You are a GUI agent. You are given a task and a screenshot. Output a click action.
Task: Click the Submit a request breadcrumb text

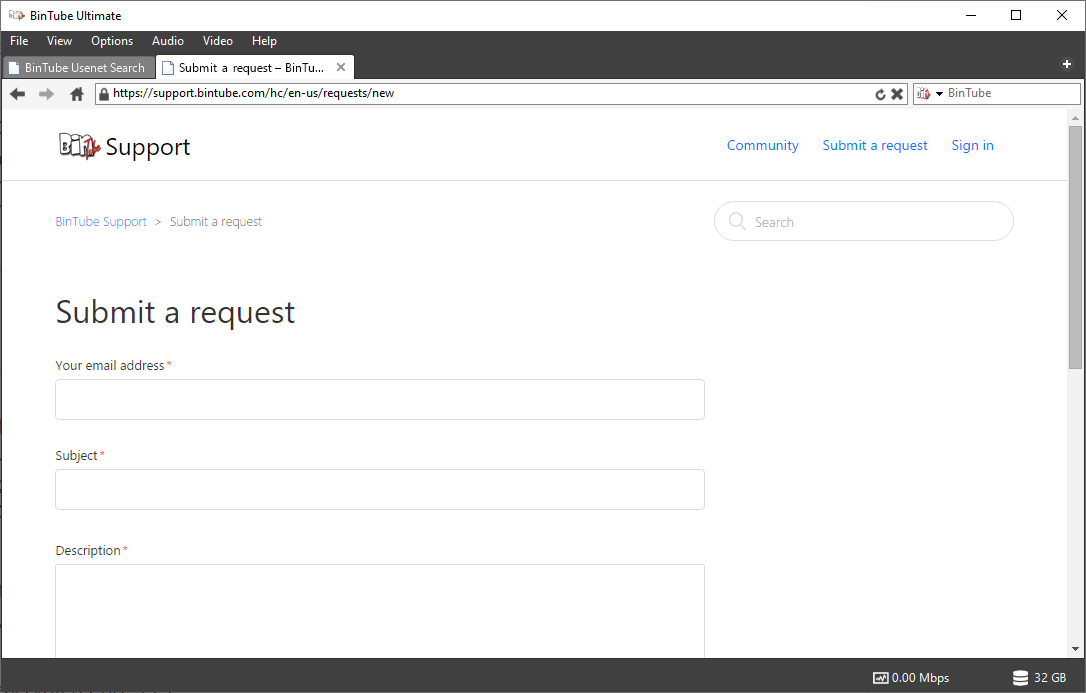(x=216, y=222)
